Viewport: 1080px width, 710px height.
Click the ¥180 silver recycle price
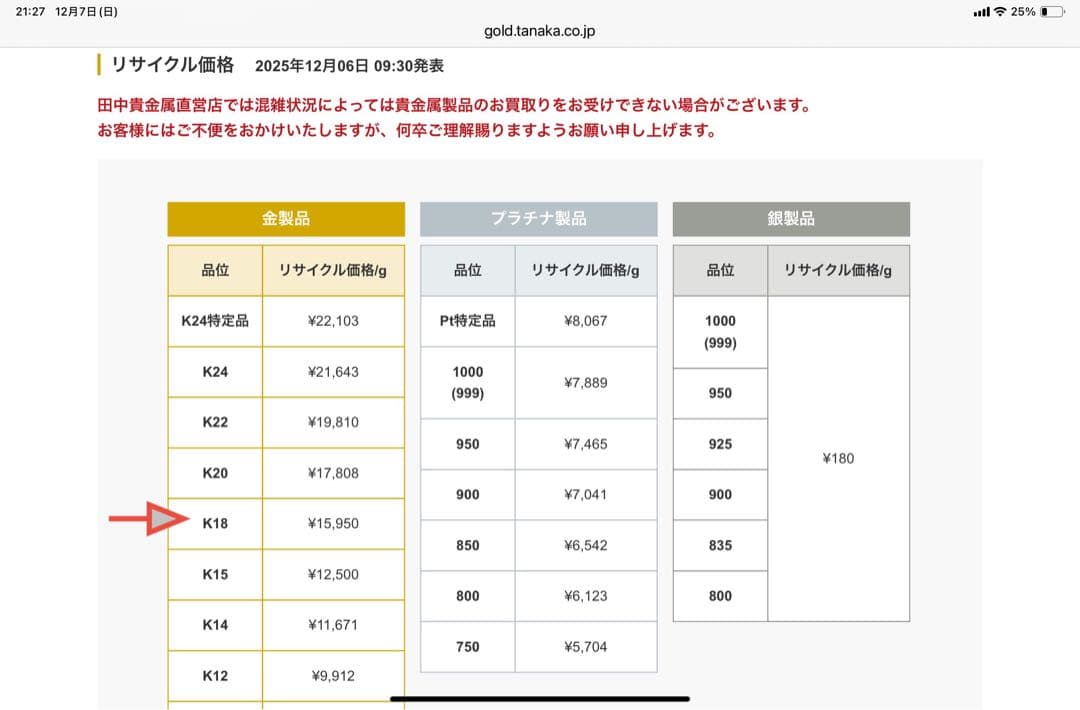click(838, 458)
